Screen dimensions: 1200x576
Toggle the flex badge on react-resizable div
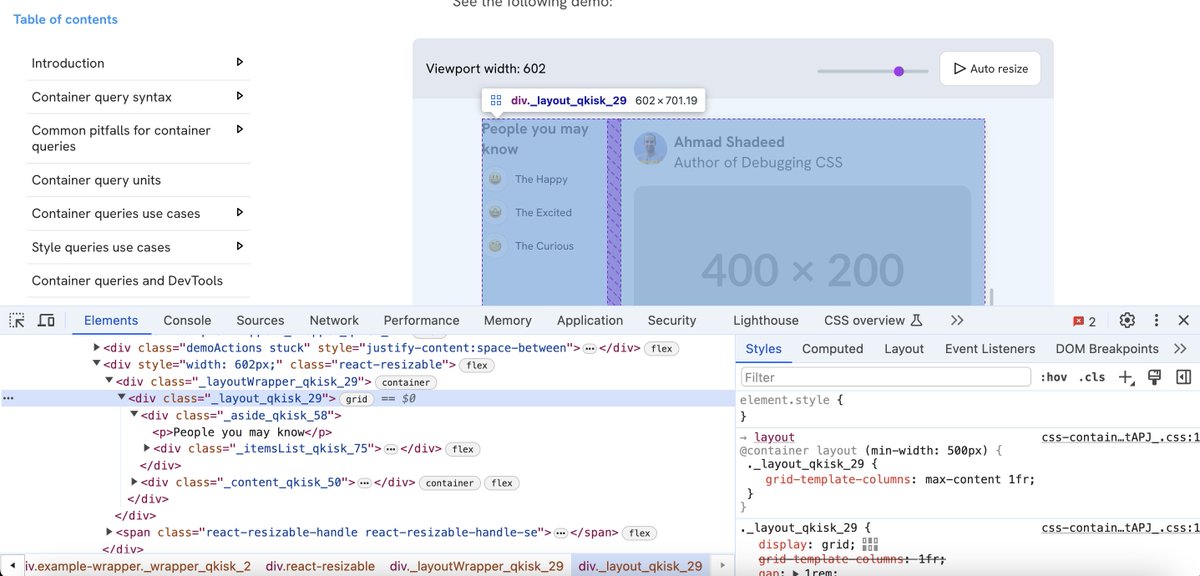tap(477, 365)
